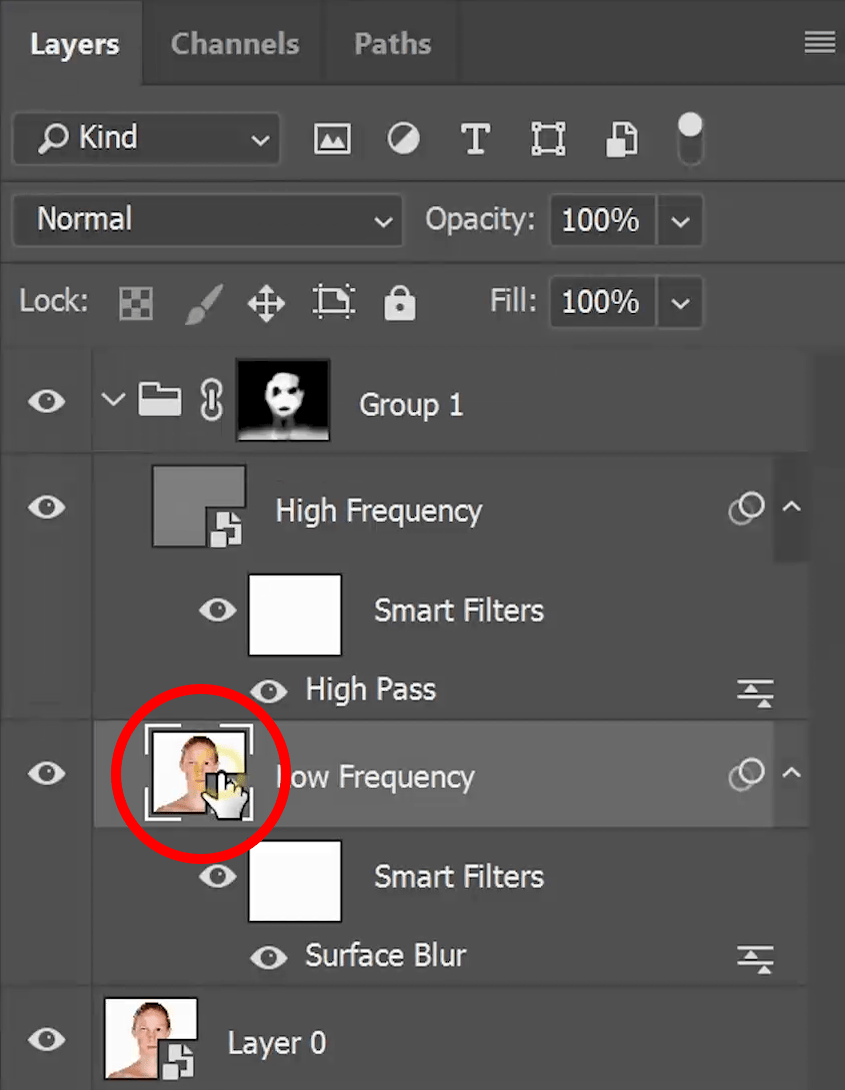Viewport: 845px width, 1090px height.
Task: Hide the Group 1 layer group
Action: 46,402
